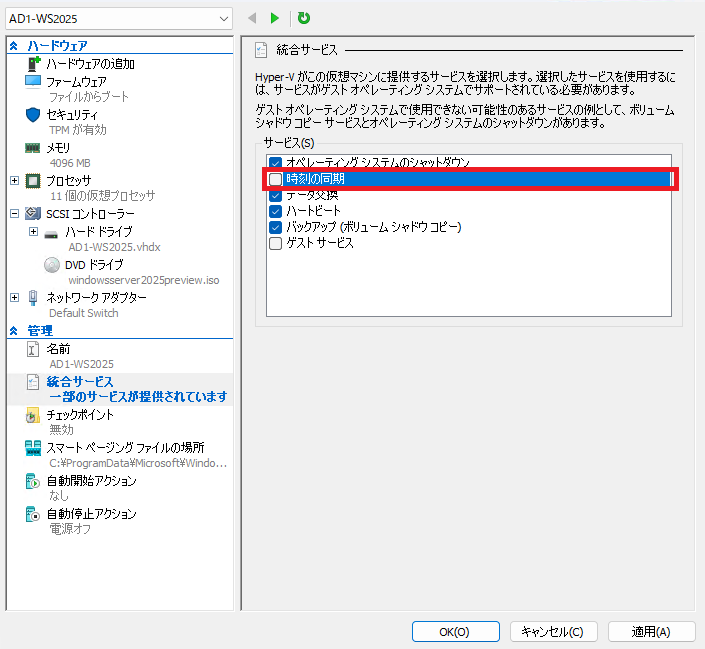Select the 自動開始アクション icon
This screenshot has height=649, width=705.
point(33,481)
